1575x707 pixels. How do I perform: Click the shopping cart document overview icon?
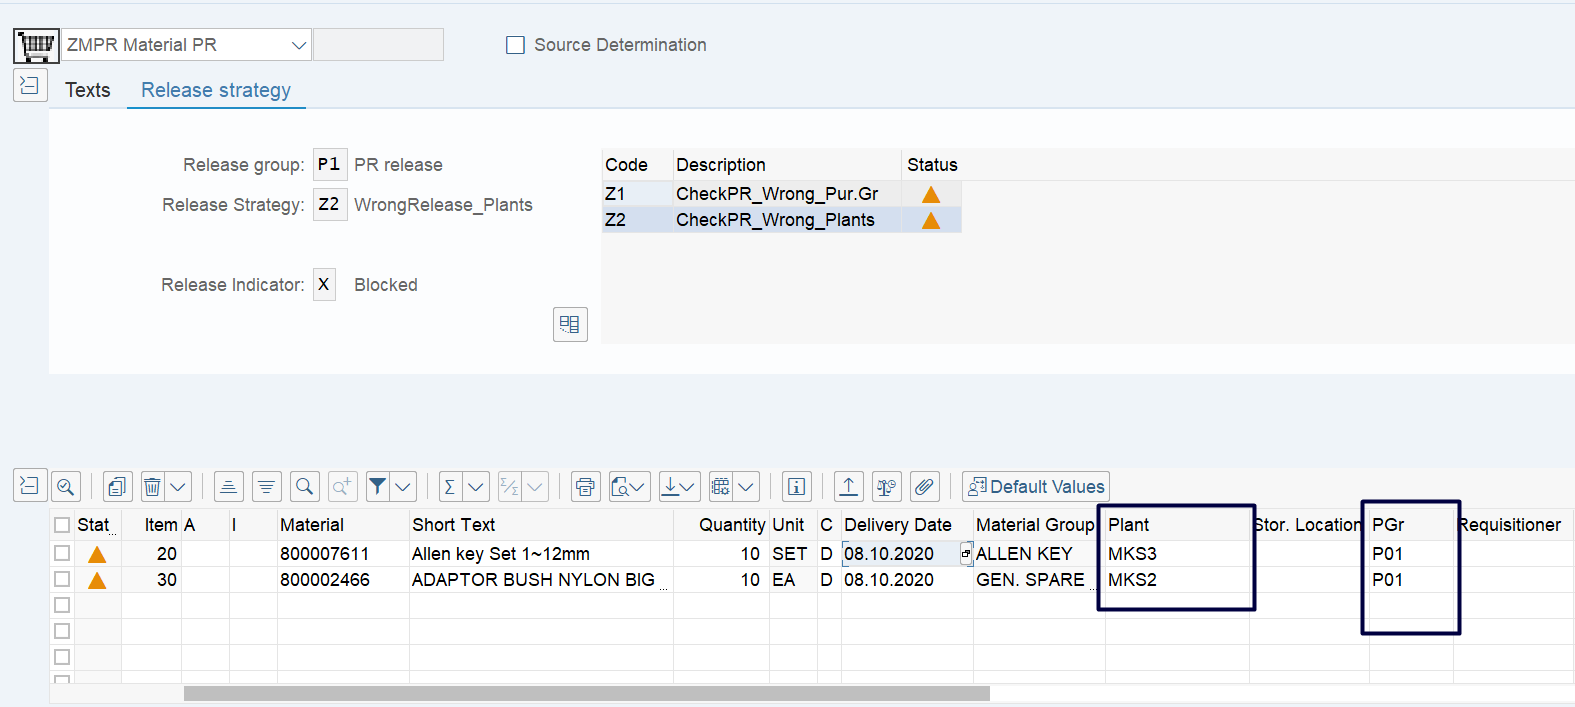[x=36, y=45]
